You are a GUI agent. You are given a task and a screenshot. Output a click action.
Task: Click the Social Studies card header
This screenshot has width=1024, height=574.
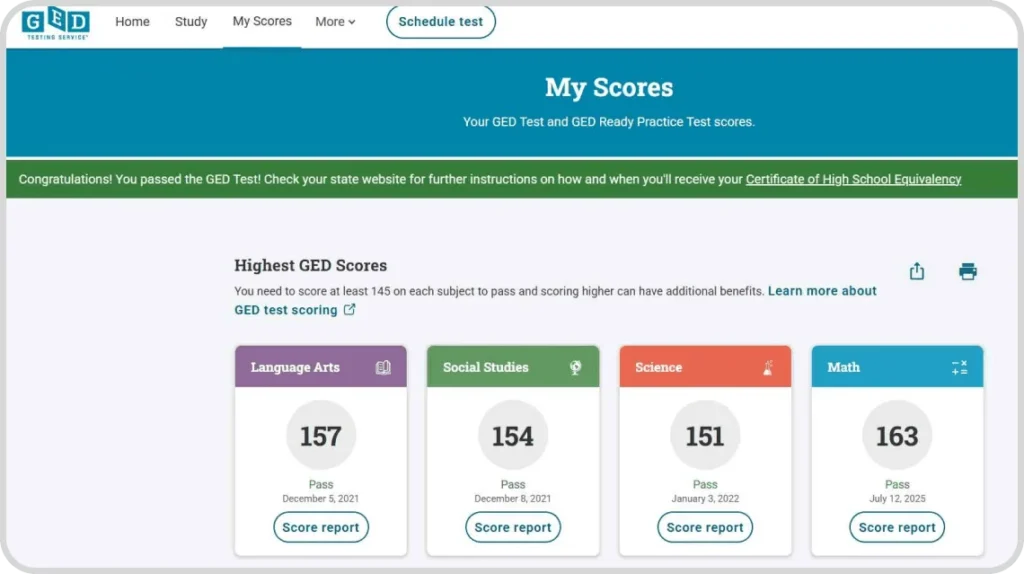pyautogui.click(x=513, y=367)
